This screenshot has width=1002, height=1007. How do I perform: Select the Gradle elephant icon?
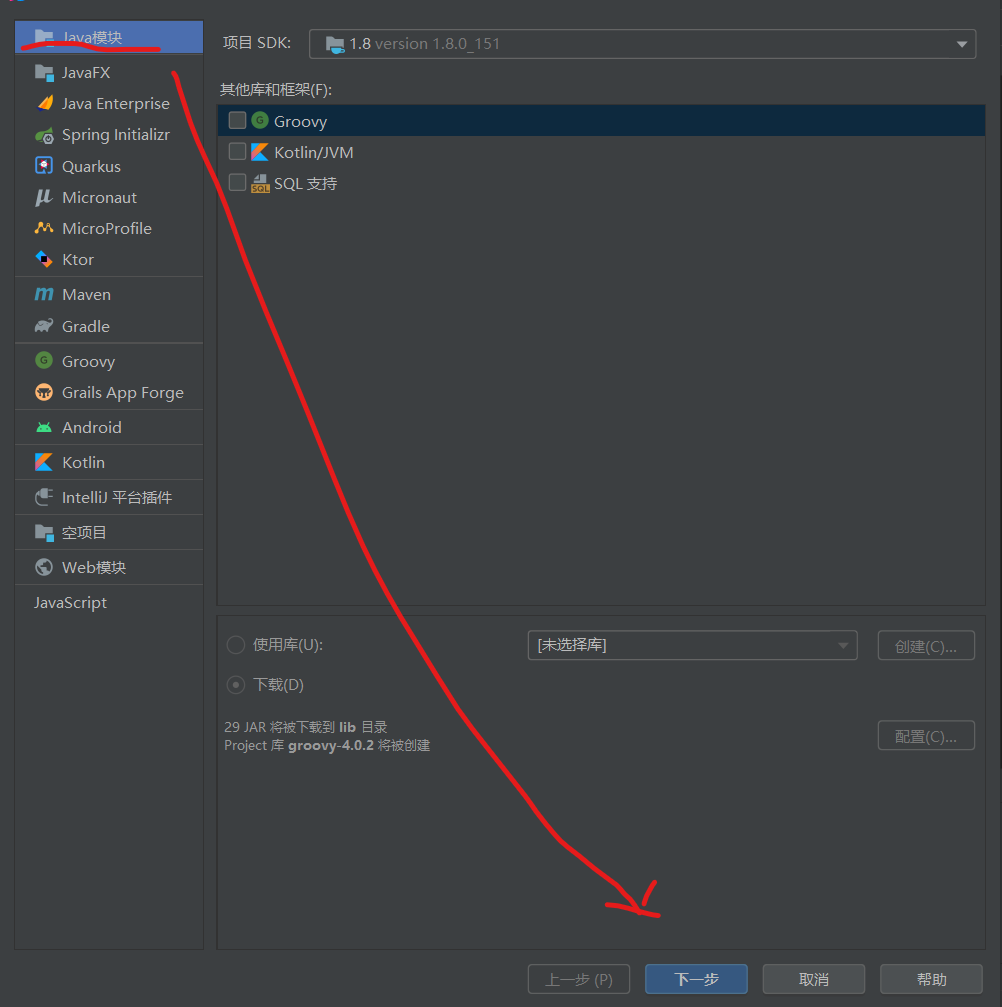click(x=44, y=326)
